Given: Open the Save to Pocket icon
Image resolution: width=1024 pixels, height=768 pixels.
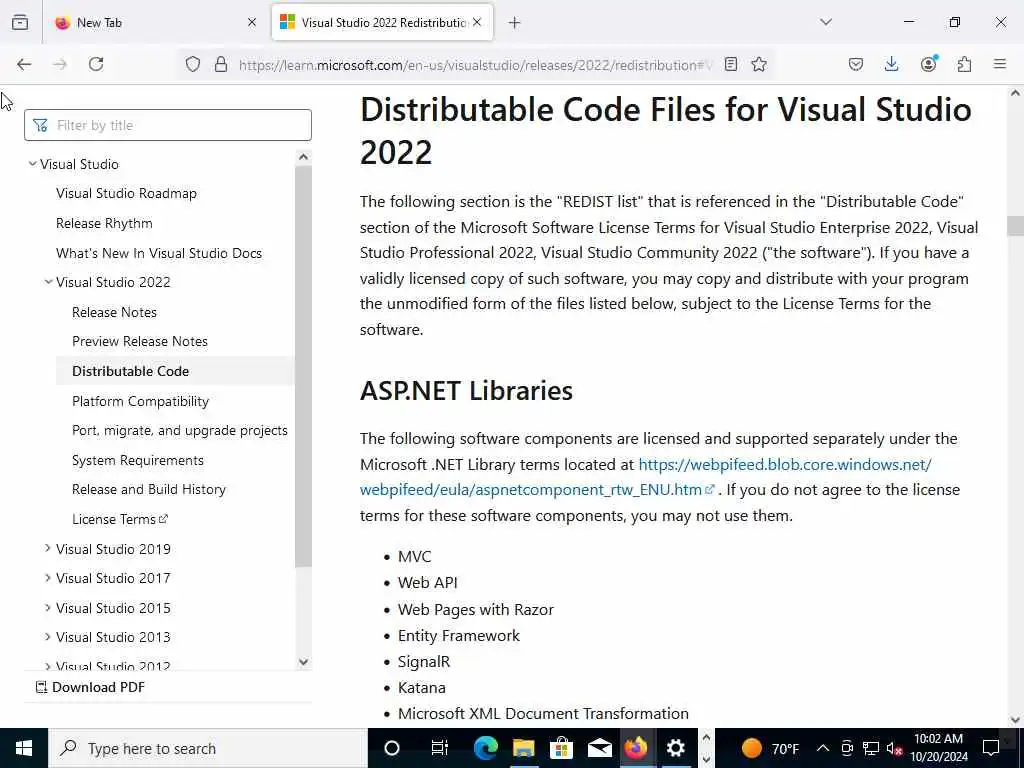Looking at the screenshot, I should pos(856,64).
